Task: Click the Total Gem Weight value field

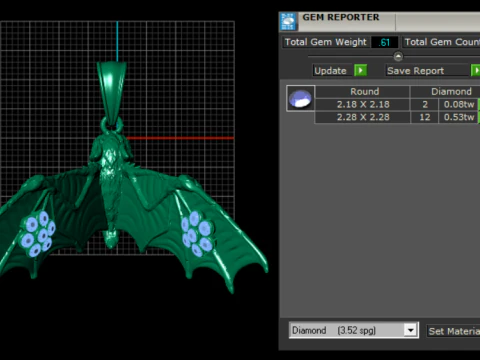Action: [385, 42]
